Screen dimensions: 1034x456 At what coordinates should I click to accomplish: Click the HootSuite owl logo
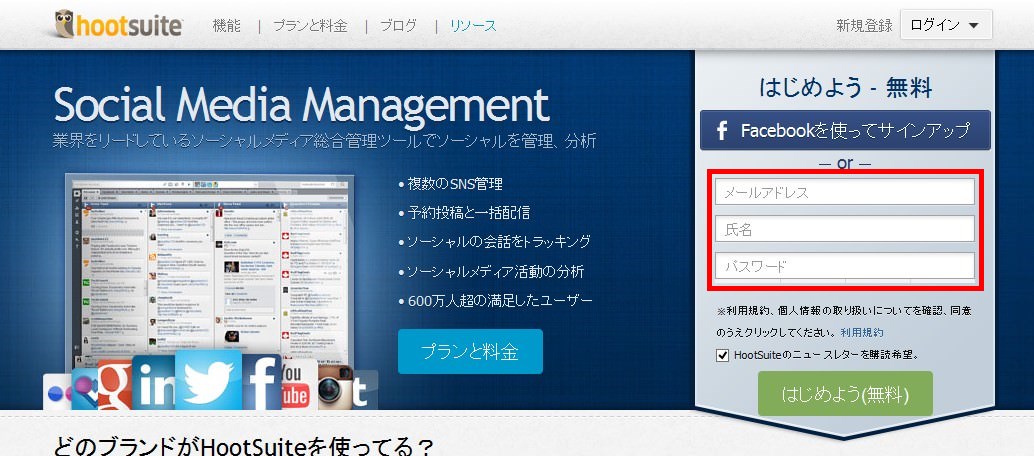(x=119, y=25)
